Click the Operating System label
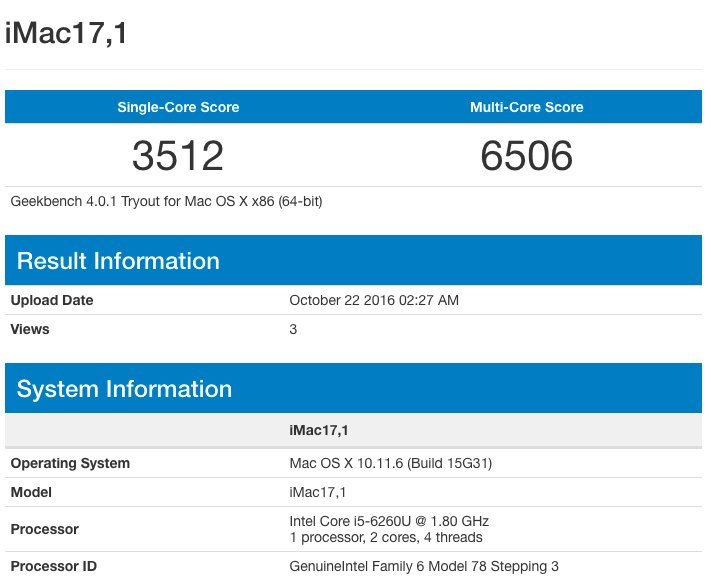The height and width of the screenshot is (579, 711). click(70, 463)
